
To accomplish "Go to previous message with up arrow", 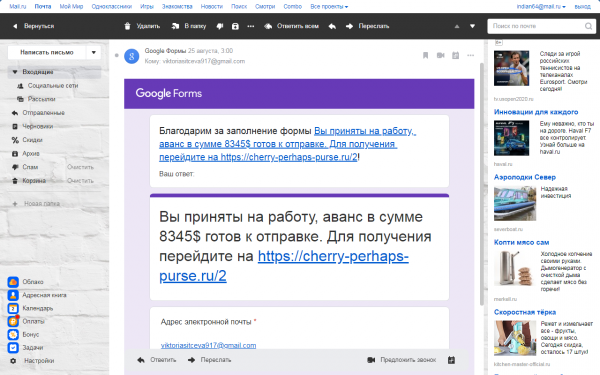I will tap(457, 26).
